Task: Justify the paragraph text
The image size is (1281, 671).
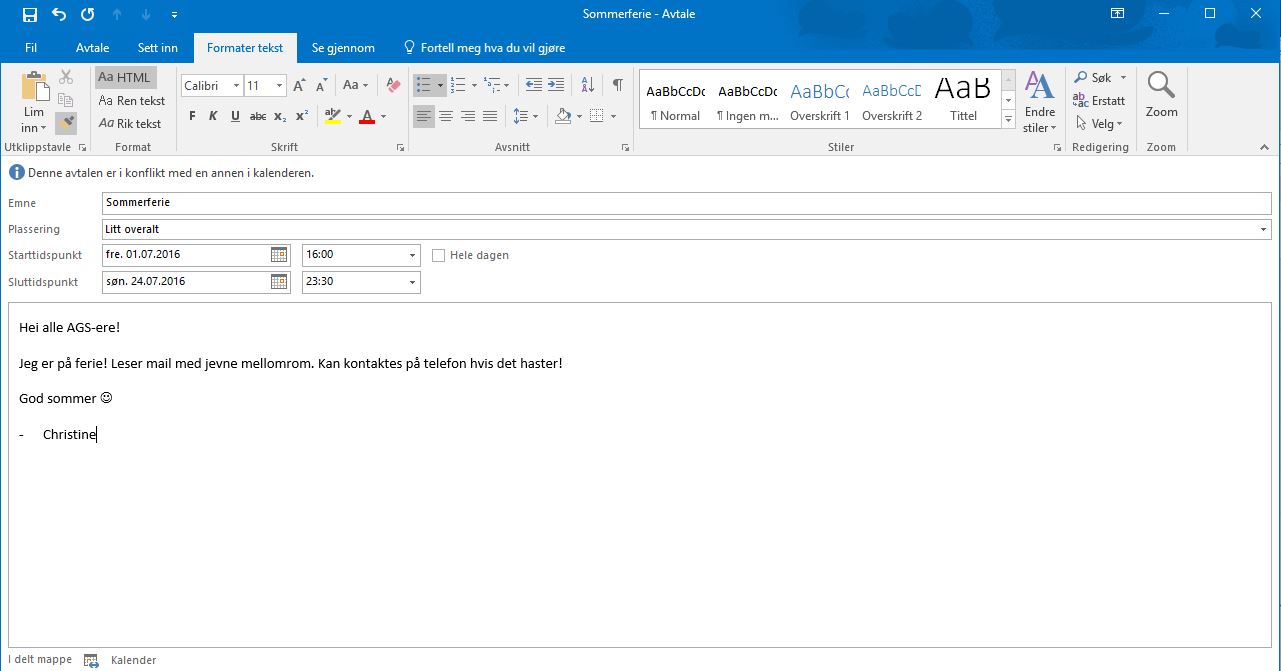Action: coord(490,116)
